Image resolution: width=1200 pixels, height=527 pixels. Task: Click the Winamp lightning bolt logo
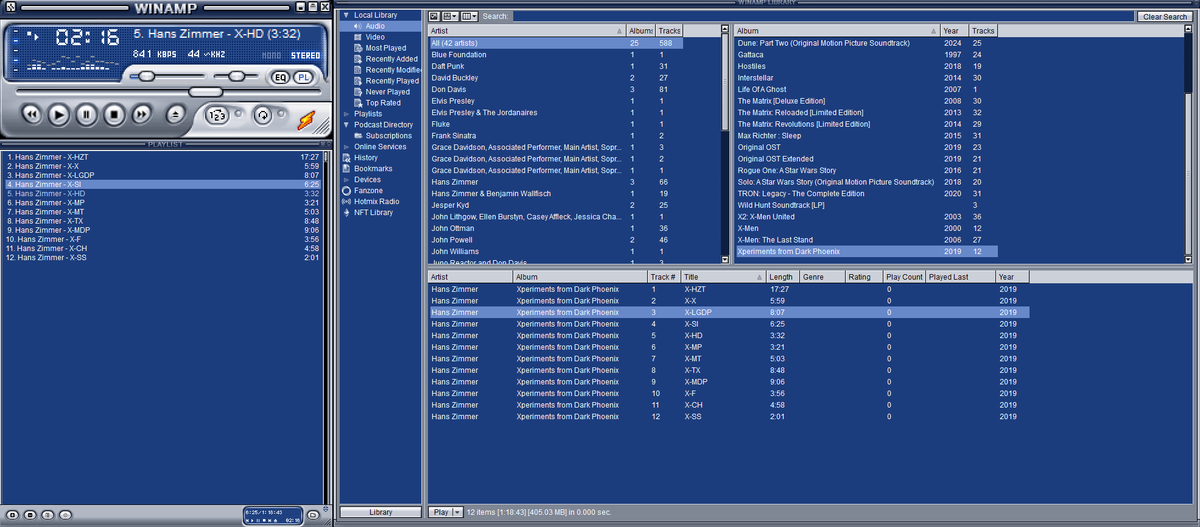click(306, 119)
